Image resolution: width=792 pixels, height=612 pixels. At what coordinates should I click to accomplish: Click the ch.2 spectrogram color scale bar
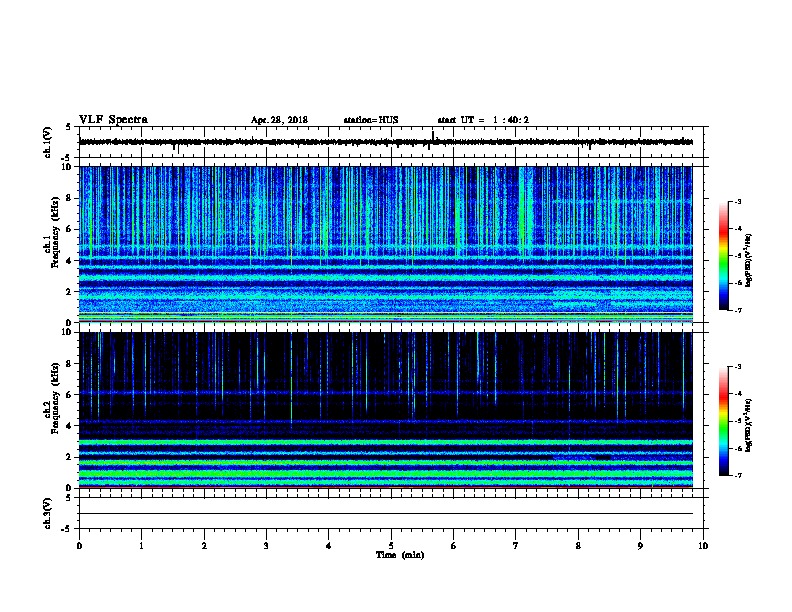723,421
